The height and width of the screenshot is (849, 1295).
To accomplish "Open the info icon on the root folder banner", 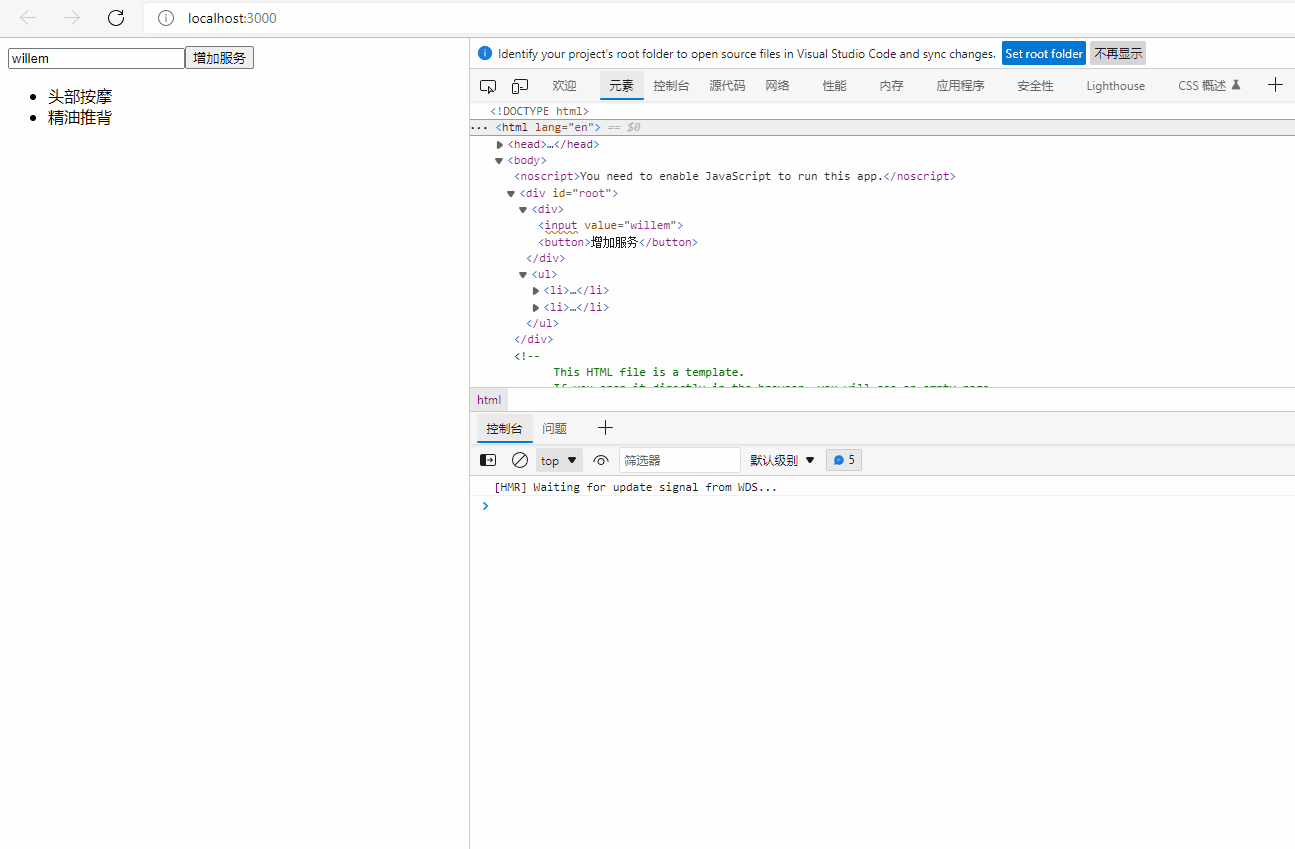I will pos(485,53).
